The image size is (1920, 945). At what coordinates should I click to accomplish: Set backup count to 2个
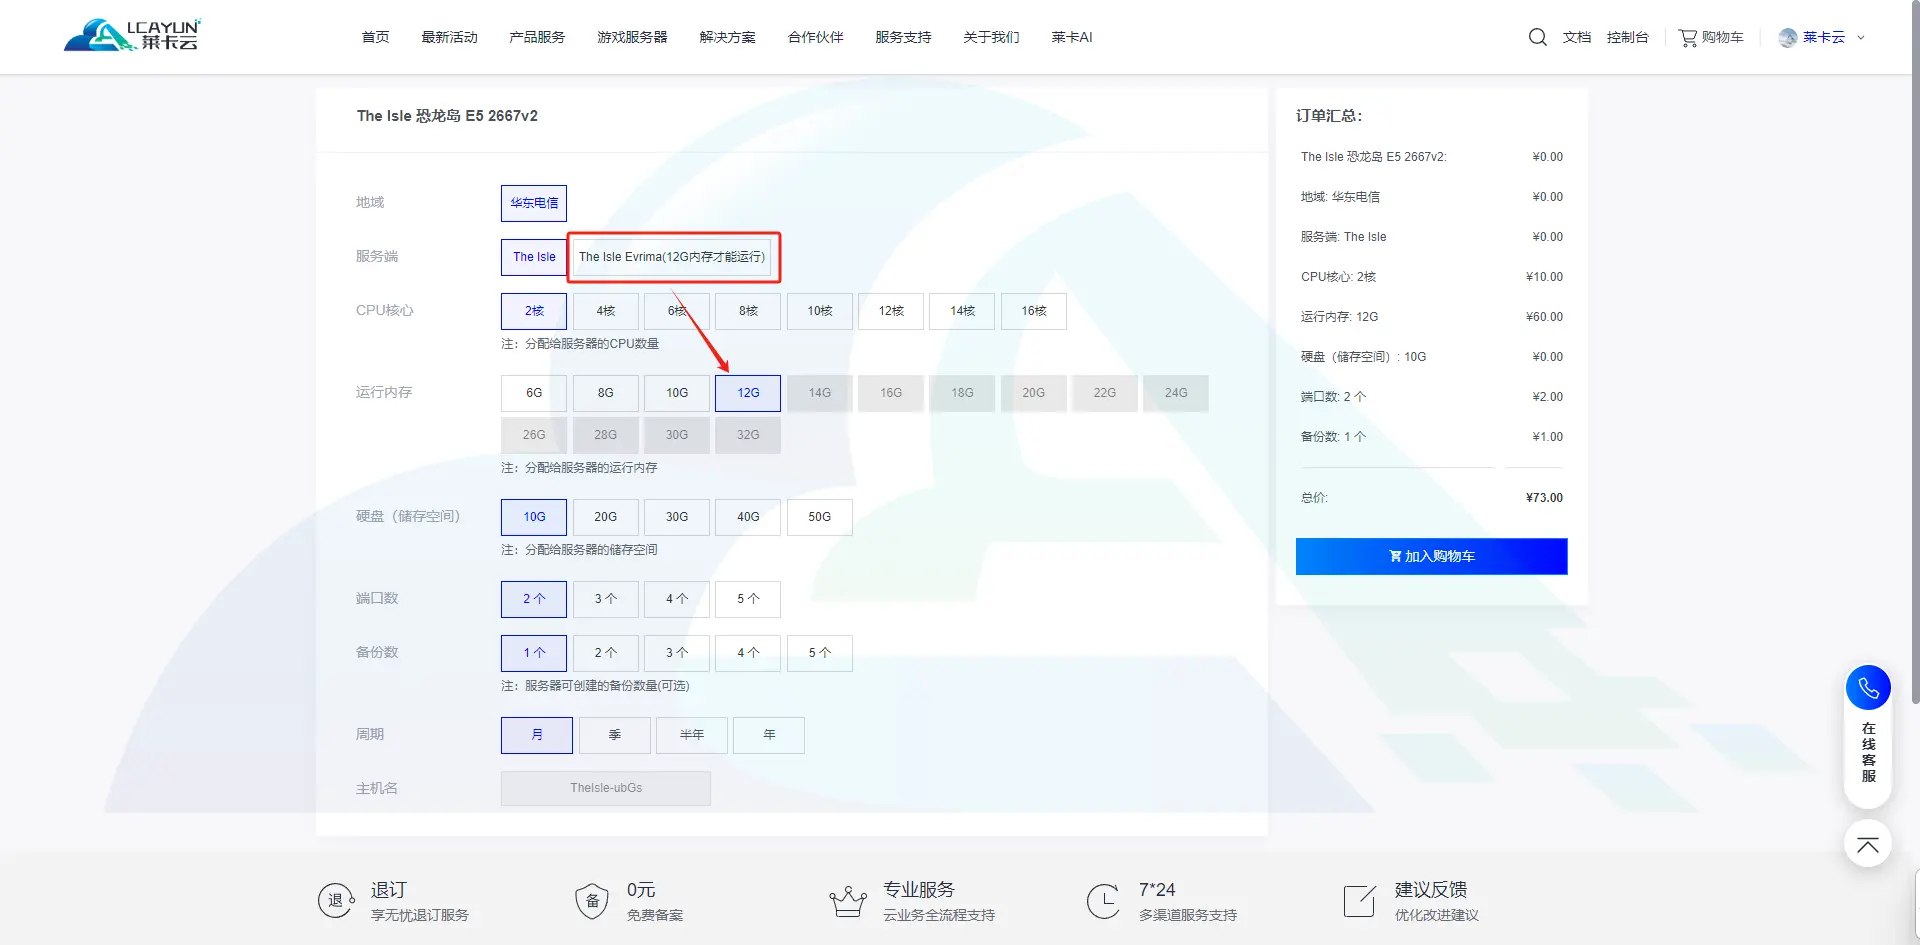pyautogui.click(x=605, y=653)
